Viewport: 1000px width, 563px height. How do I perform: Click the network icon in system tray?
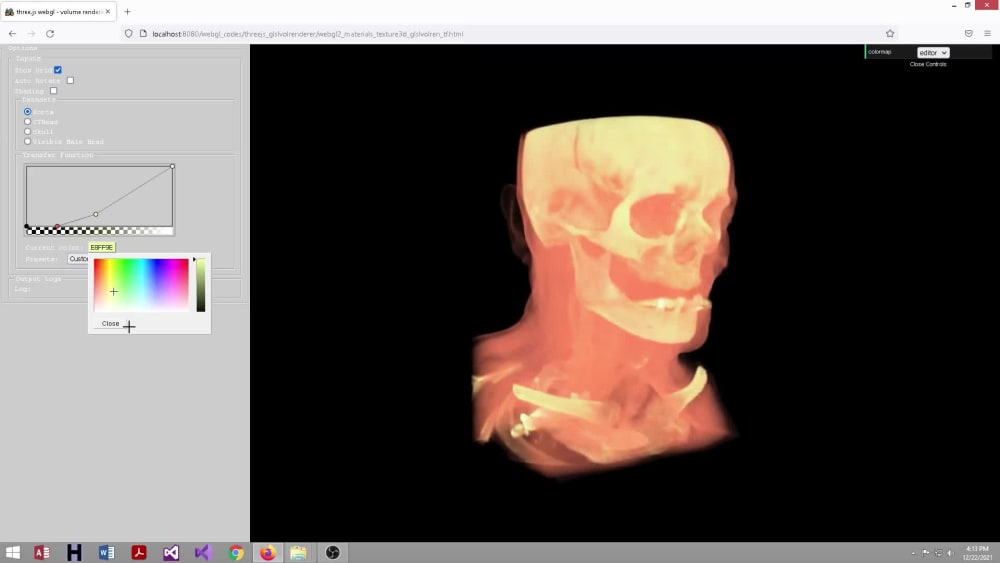click(x=938, y=553)
